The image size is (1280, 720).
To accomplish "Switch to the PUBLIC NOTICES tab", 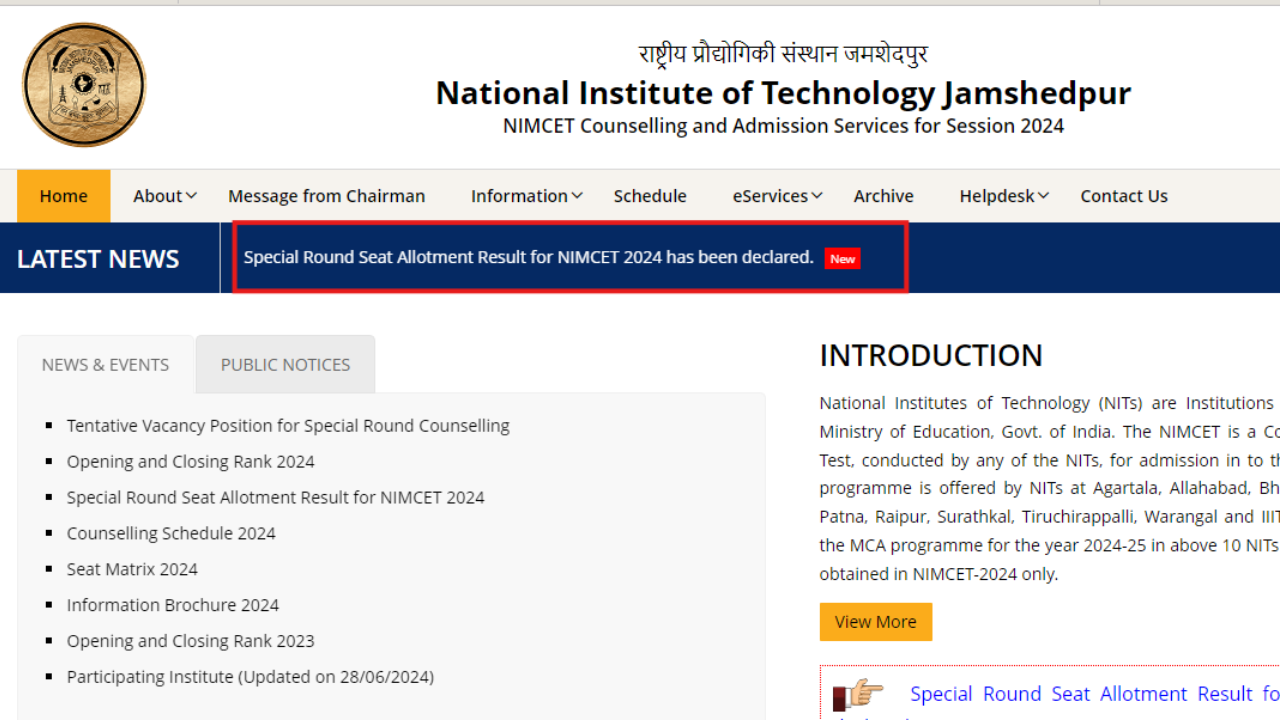I will point(285,365).
